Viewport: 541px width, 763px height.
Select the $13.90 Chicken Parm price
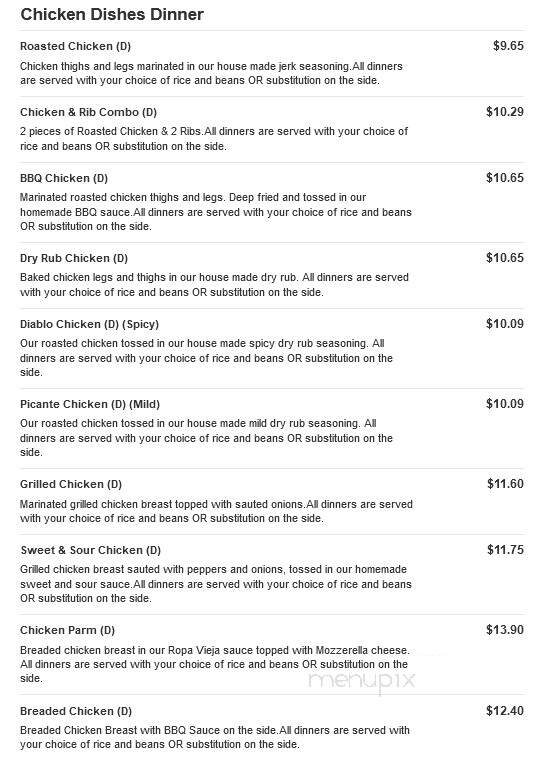click(505, 630)
